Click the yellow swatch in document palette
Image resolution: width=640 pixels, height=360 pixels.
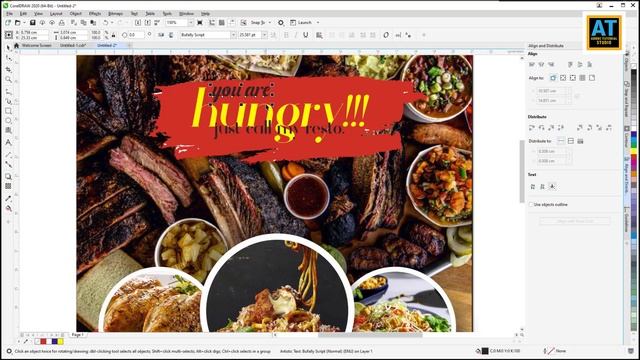(x=60, y=341)
